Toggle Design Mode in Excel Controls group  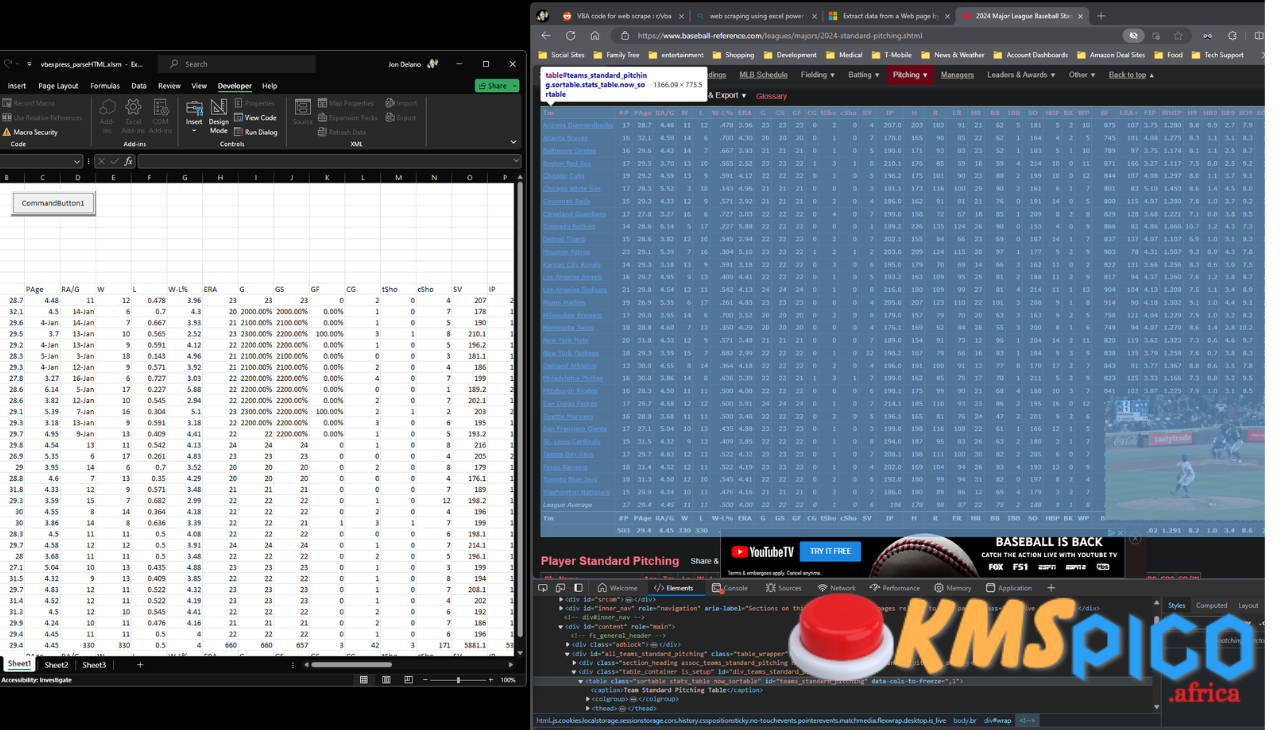pos(218,114)
